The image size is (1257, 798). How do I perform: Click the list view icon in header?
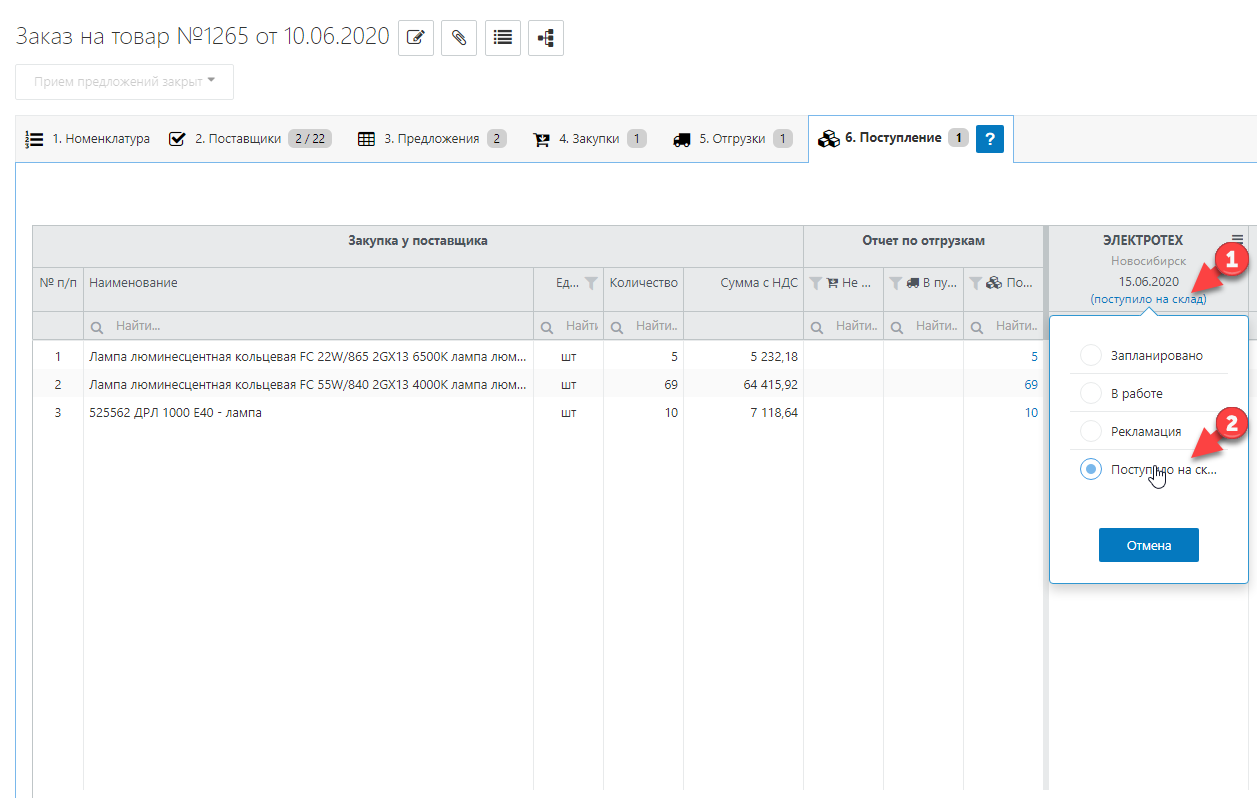pyautogui.click(x=502, y=38)
